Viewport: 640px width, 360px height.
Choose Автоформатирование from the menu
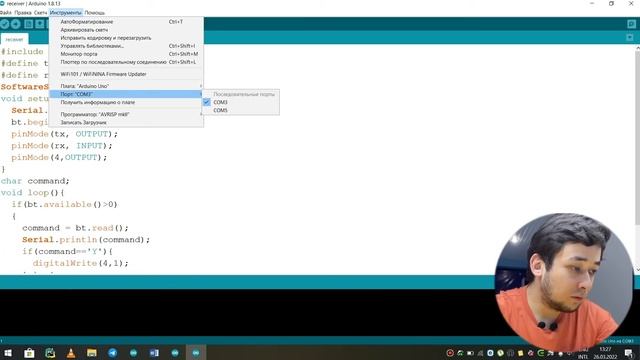click(126, 22)
